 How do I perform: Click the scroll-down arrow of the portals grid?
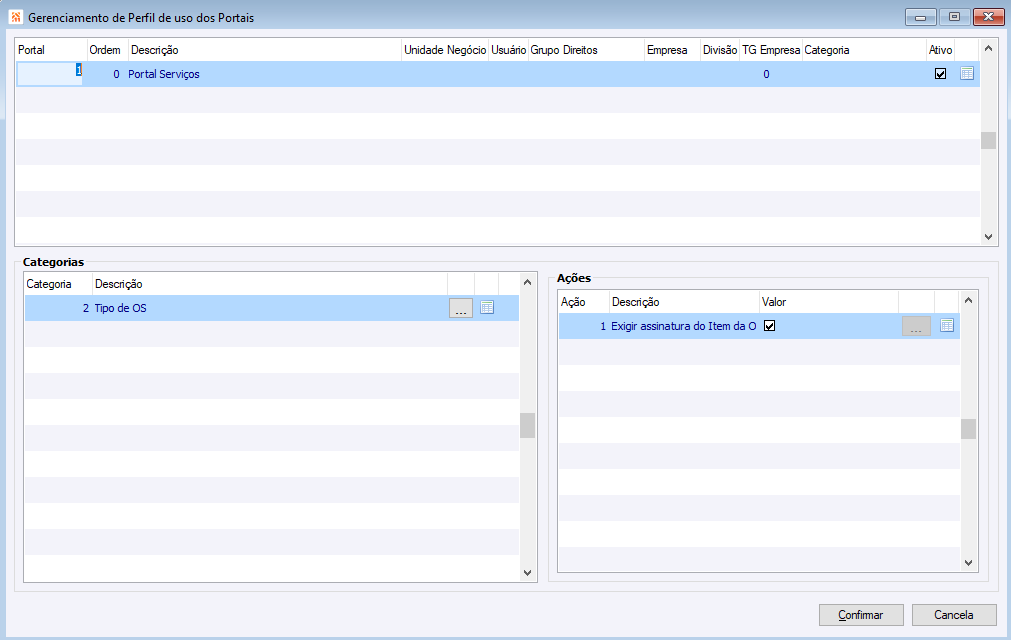coord(988,237)
